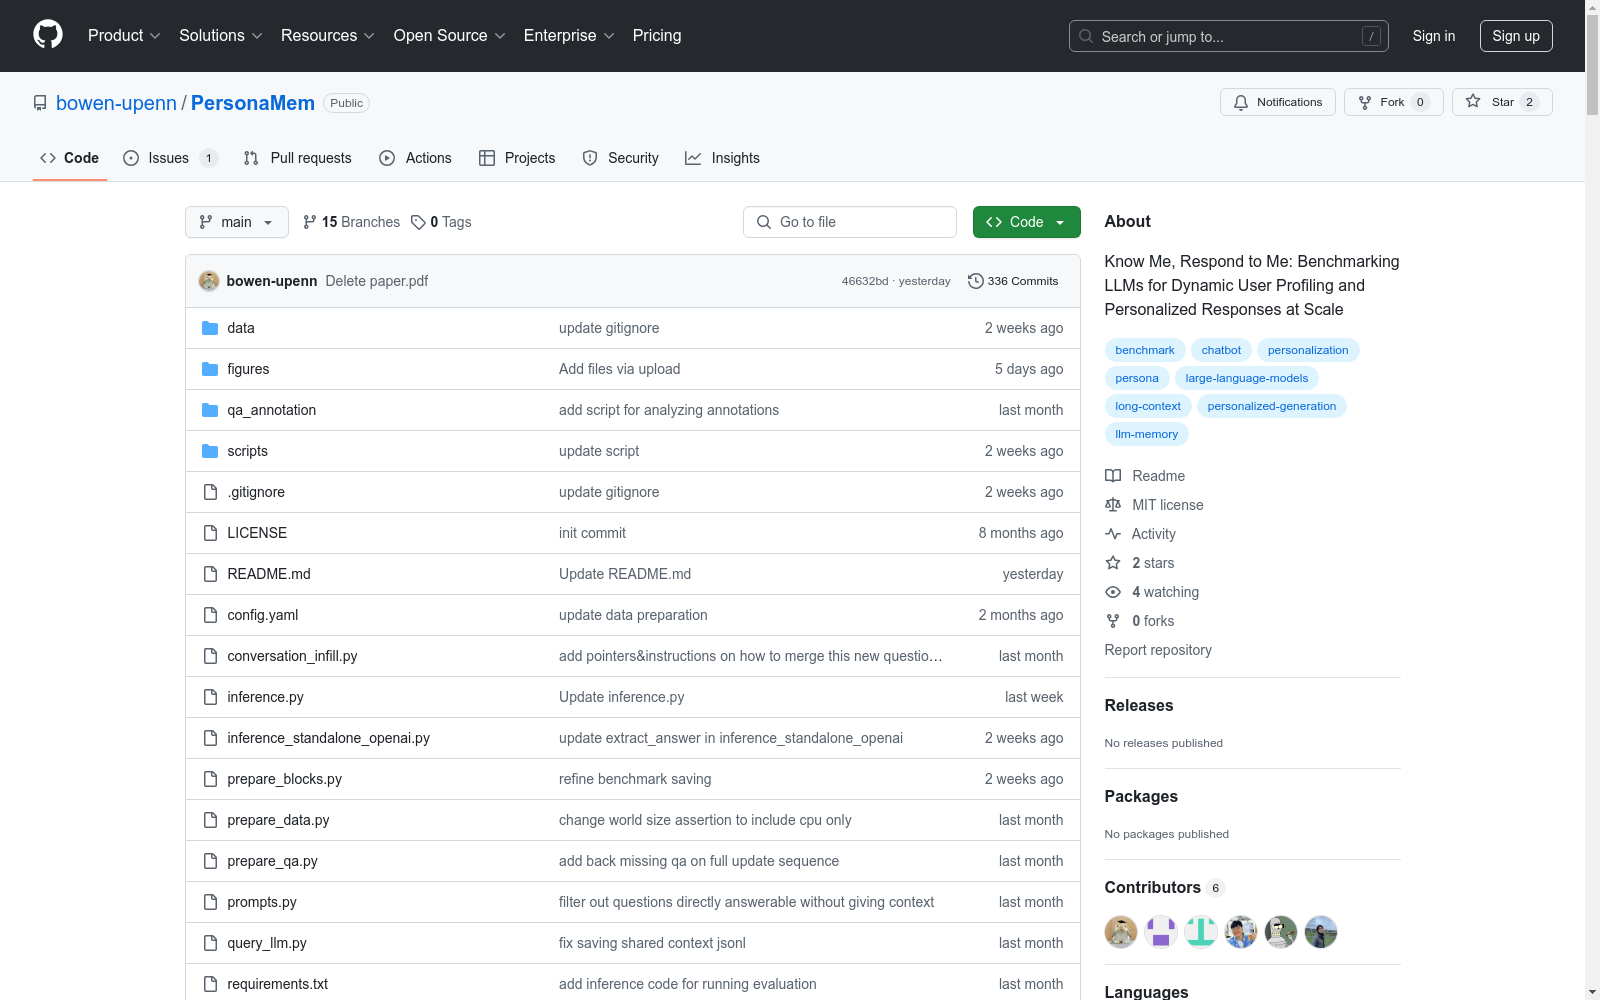Click the star icon on Star button
1600x1000 pixels.
(1473, 101)
